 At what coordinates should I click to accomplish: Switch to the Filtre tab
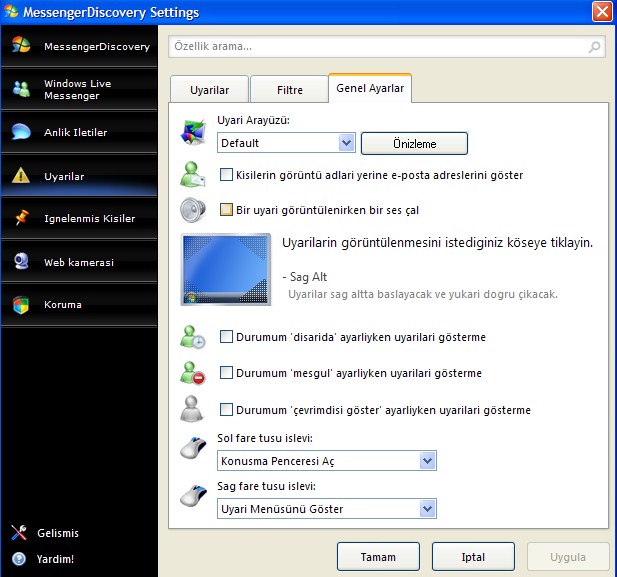point(289,90)
